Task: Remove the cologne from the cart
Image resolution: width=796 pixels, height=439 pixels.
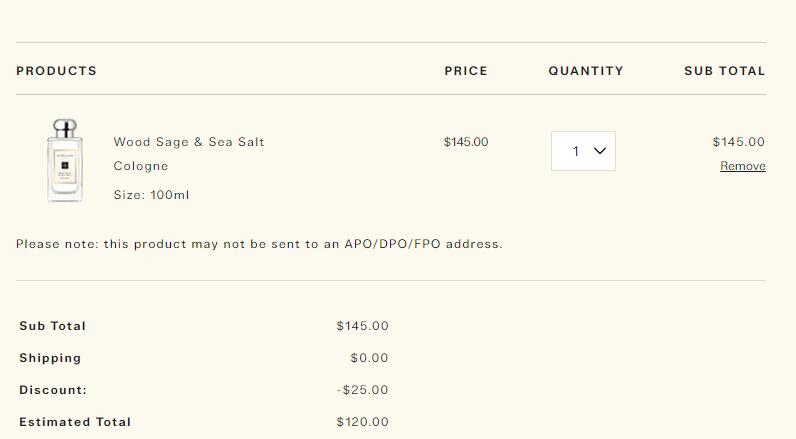Action: [743, 166]
